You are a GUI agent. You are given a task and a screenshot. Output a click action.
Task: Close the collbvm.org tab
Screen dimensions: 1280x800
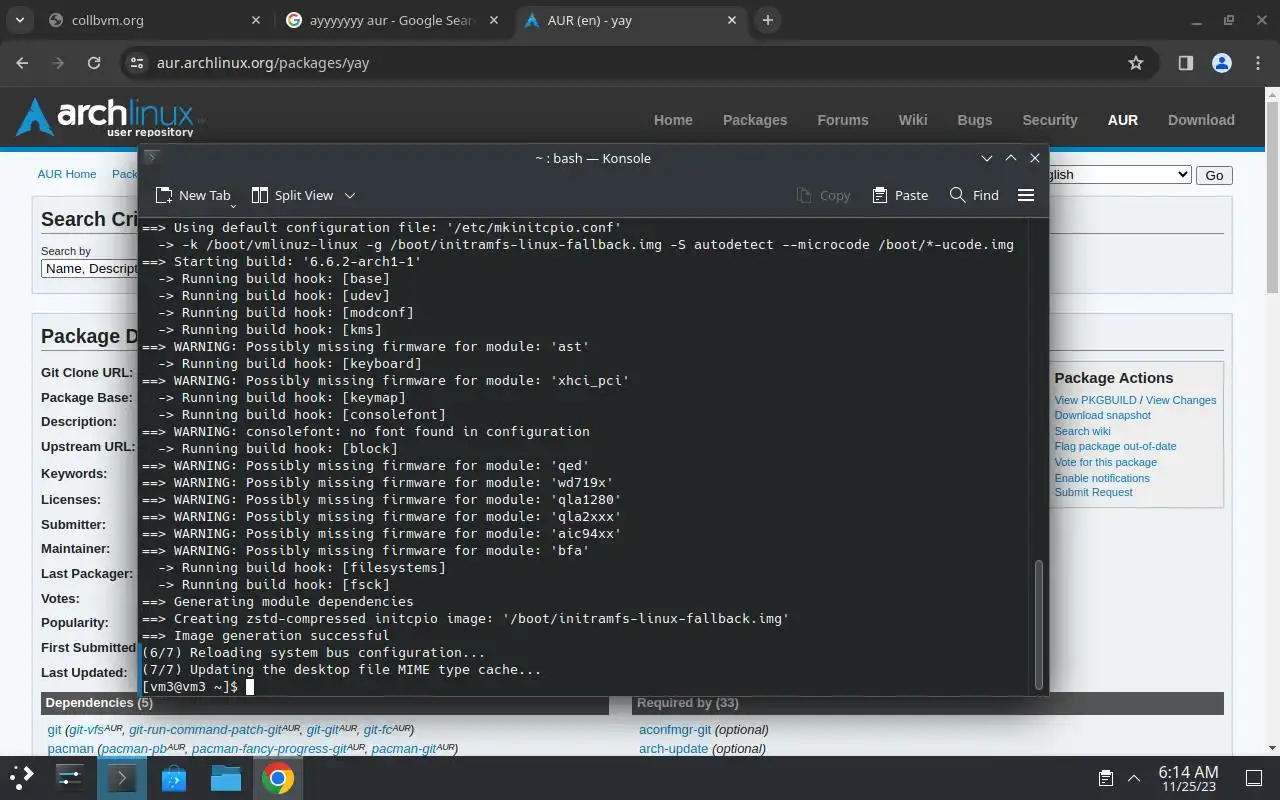click(x=256, y=20)
